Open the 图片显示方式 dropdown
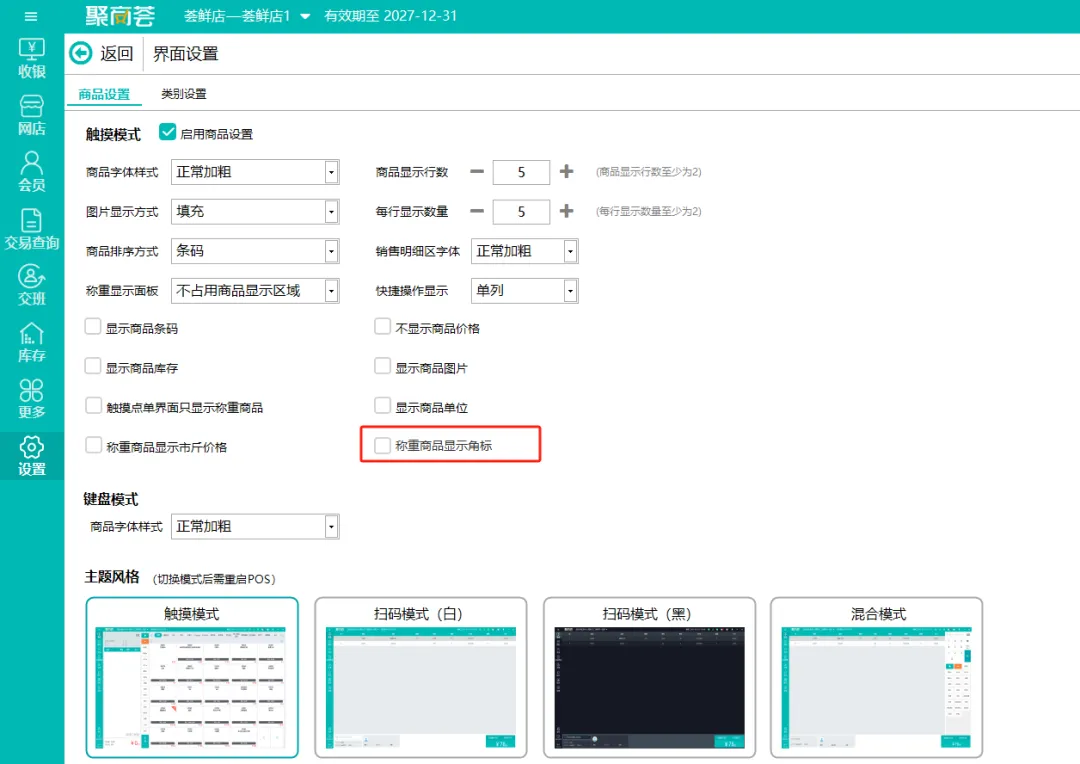The width and height of the screenshot is (1080, 764). (255, 211)
